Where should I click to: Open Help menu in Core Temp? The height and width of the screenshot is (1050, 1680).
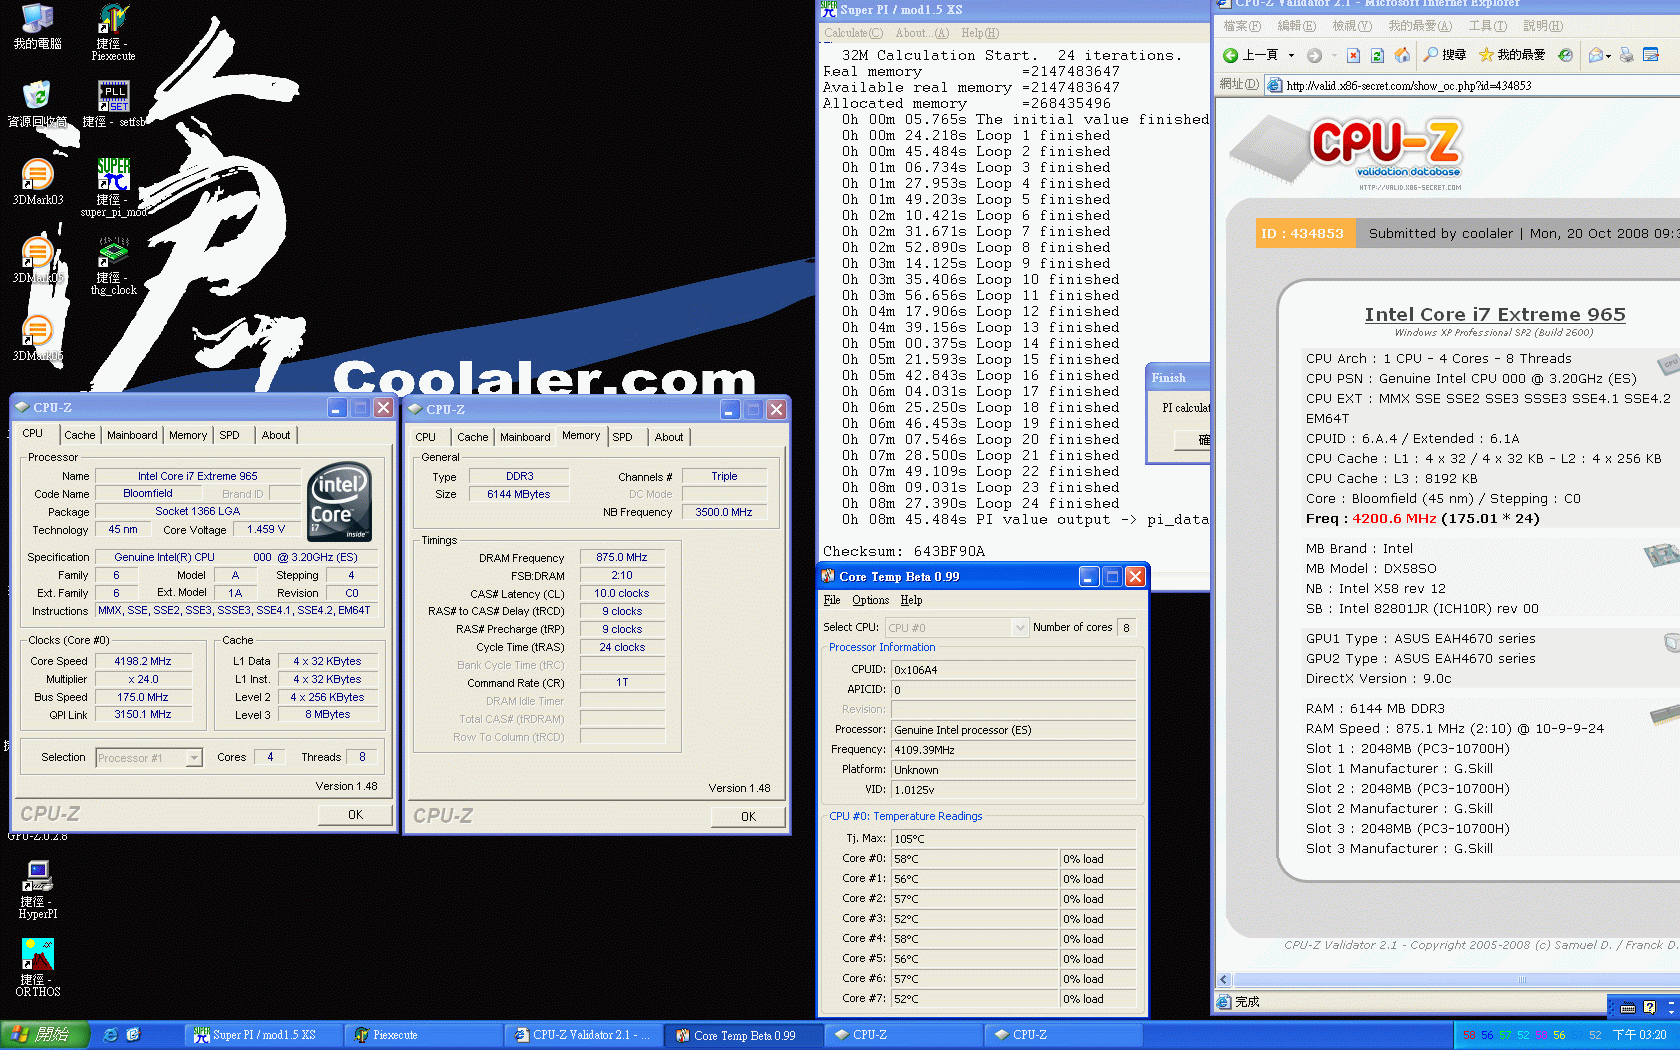pos(911,600)
